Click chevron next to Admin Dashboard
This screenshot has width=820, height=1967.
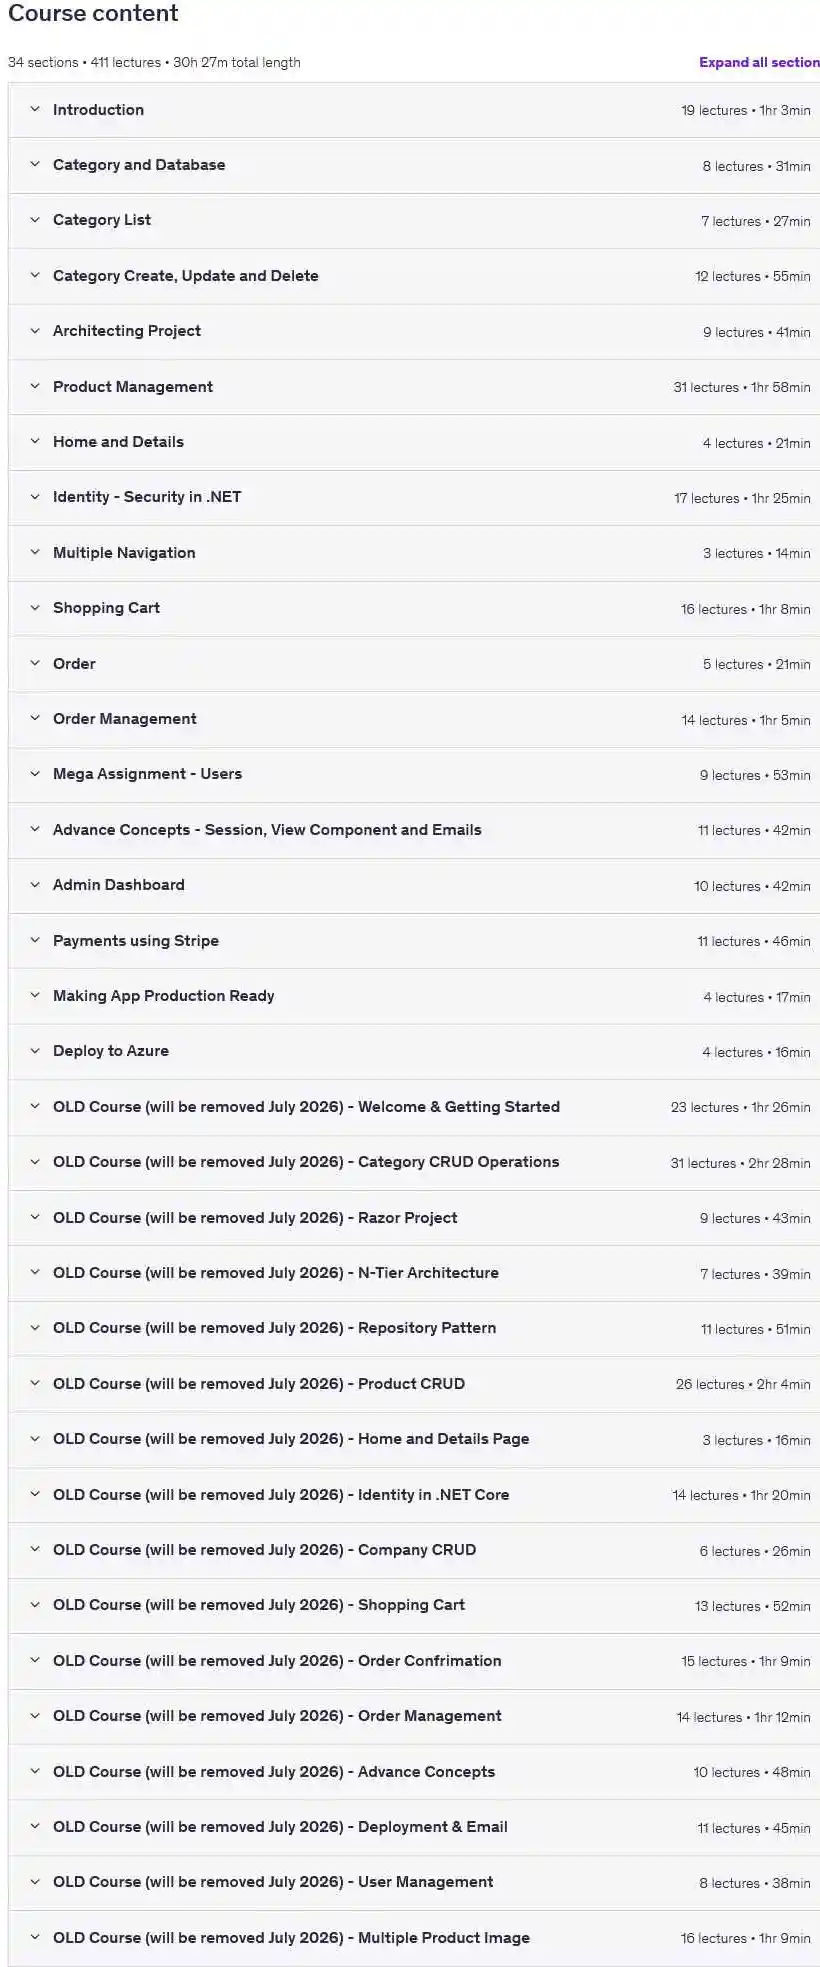(x=35, y=884)
